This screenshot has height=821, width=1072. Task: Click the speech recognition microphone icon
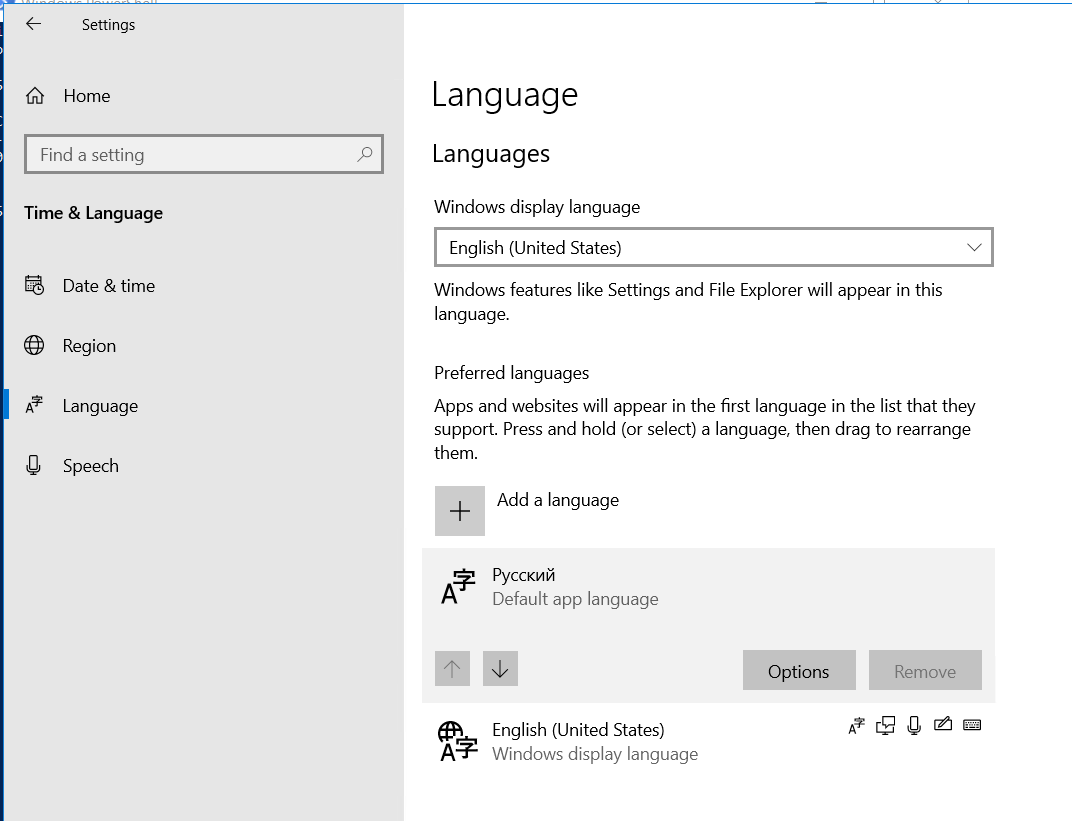pyautogui.click(x=914, y=726)
